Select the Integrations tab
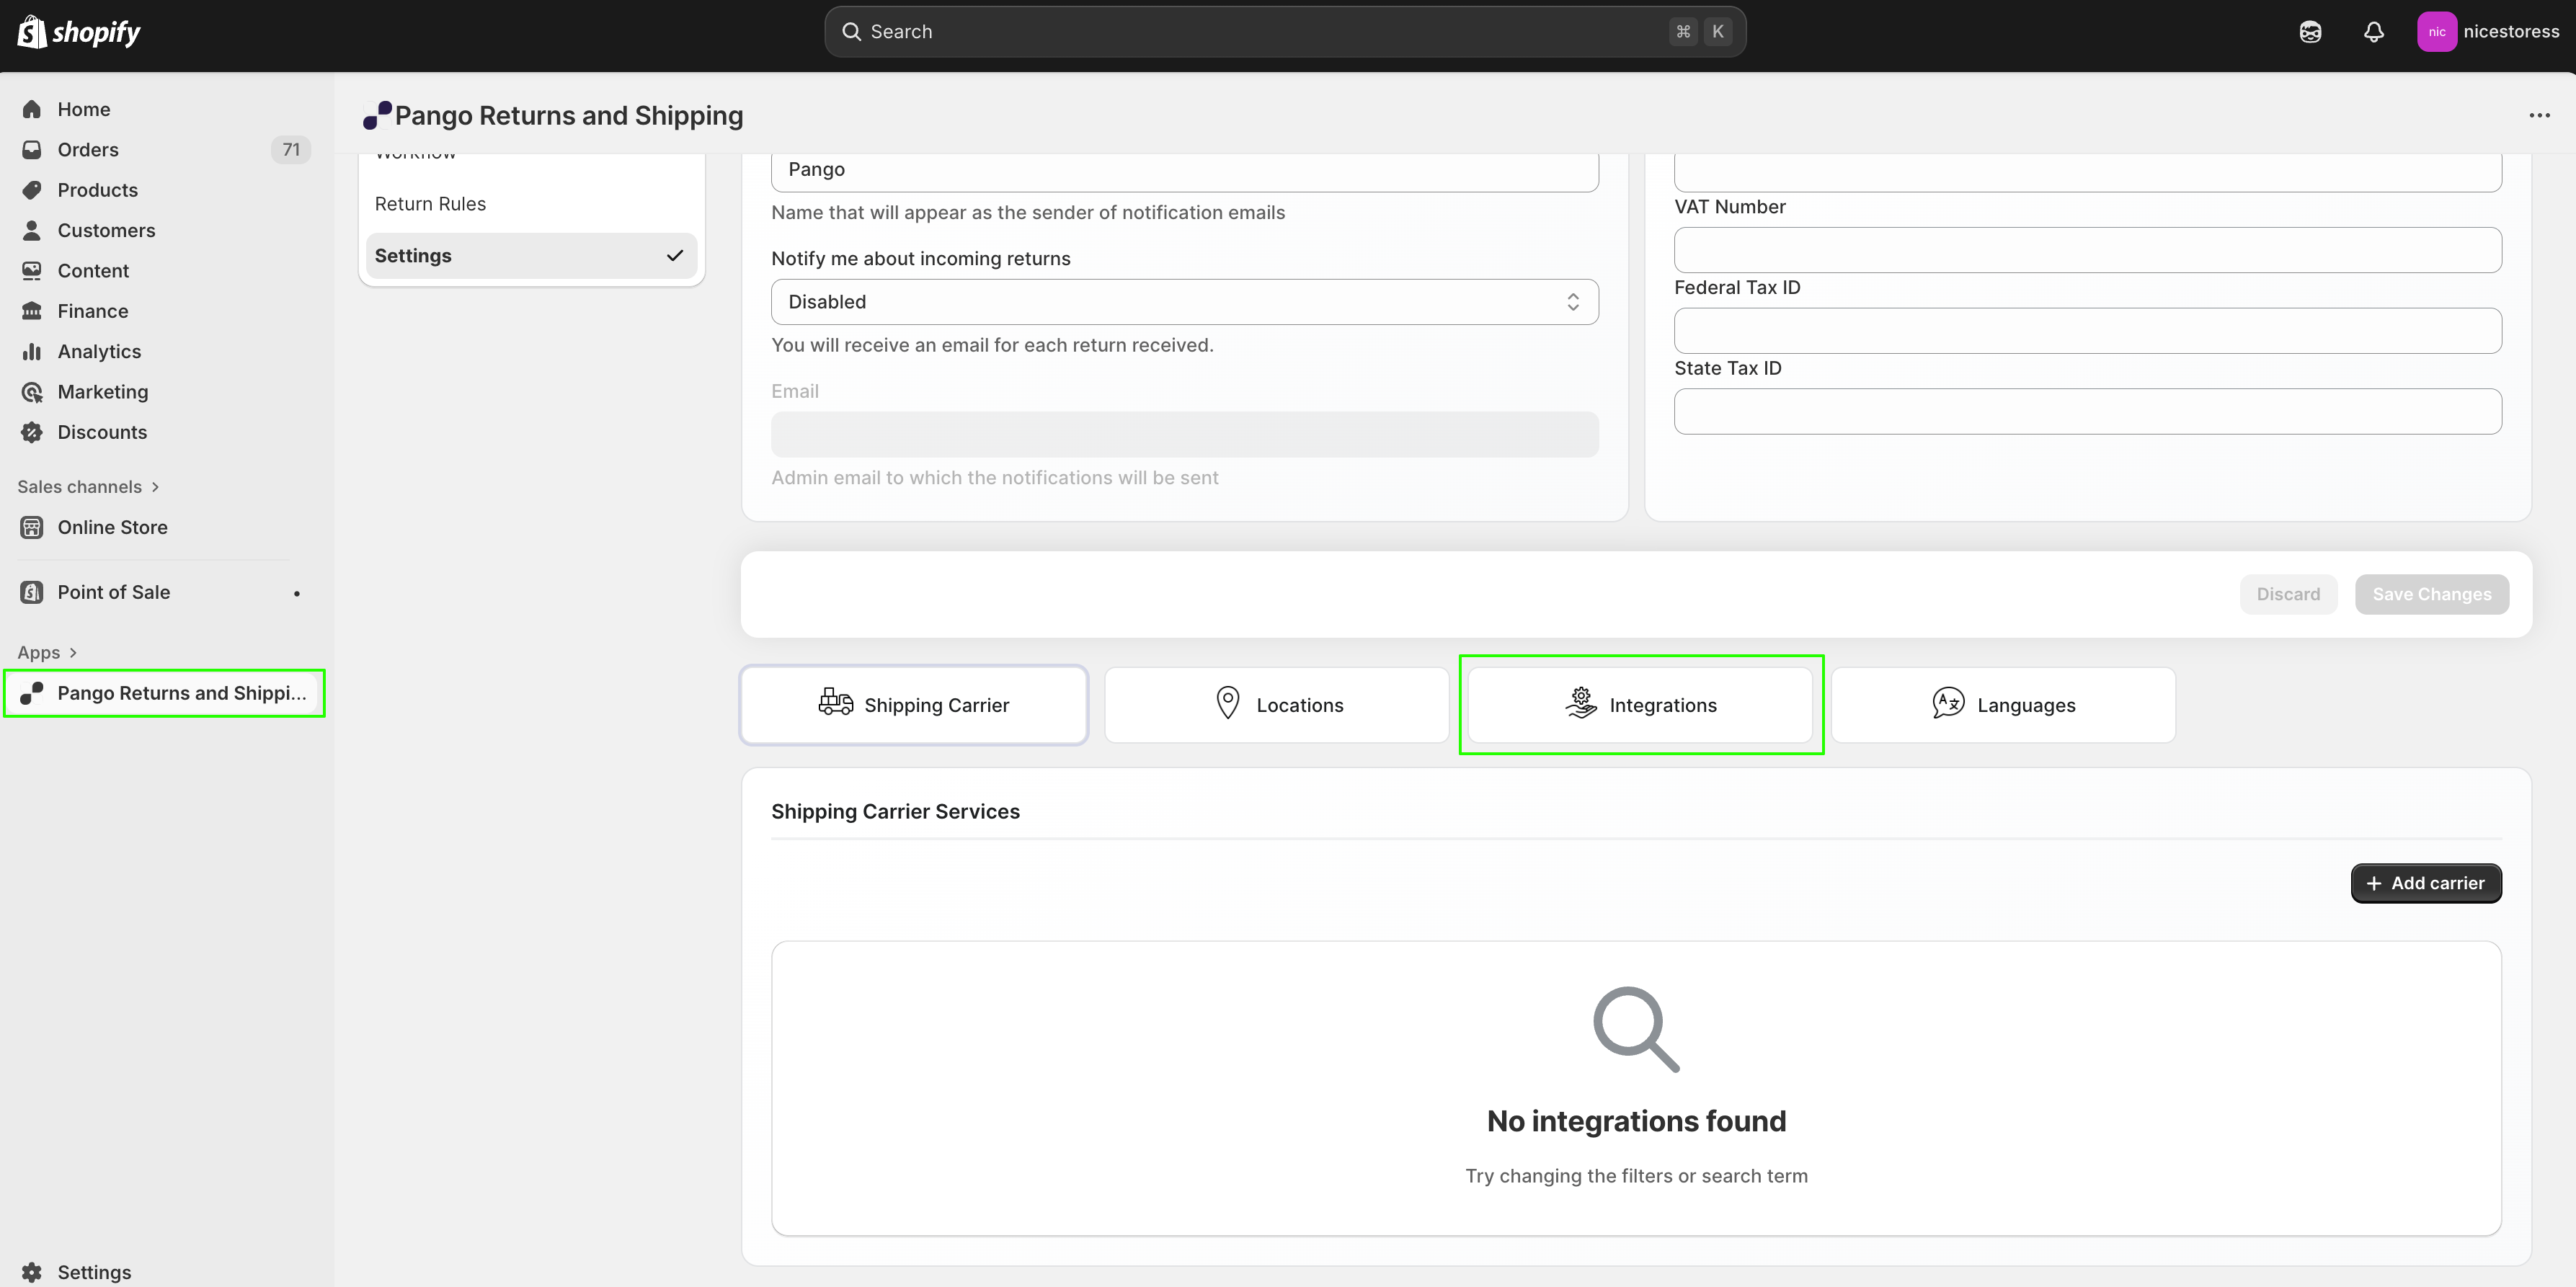 point(1640,705)
